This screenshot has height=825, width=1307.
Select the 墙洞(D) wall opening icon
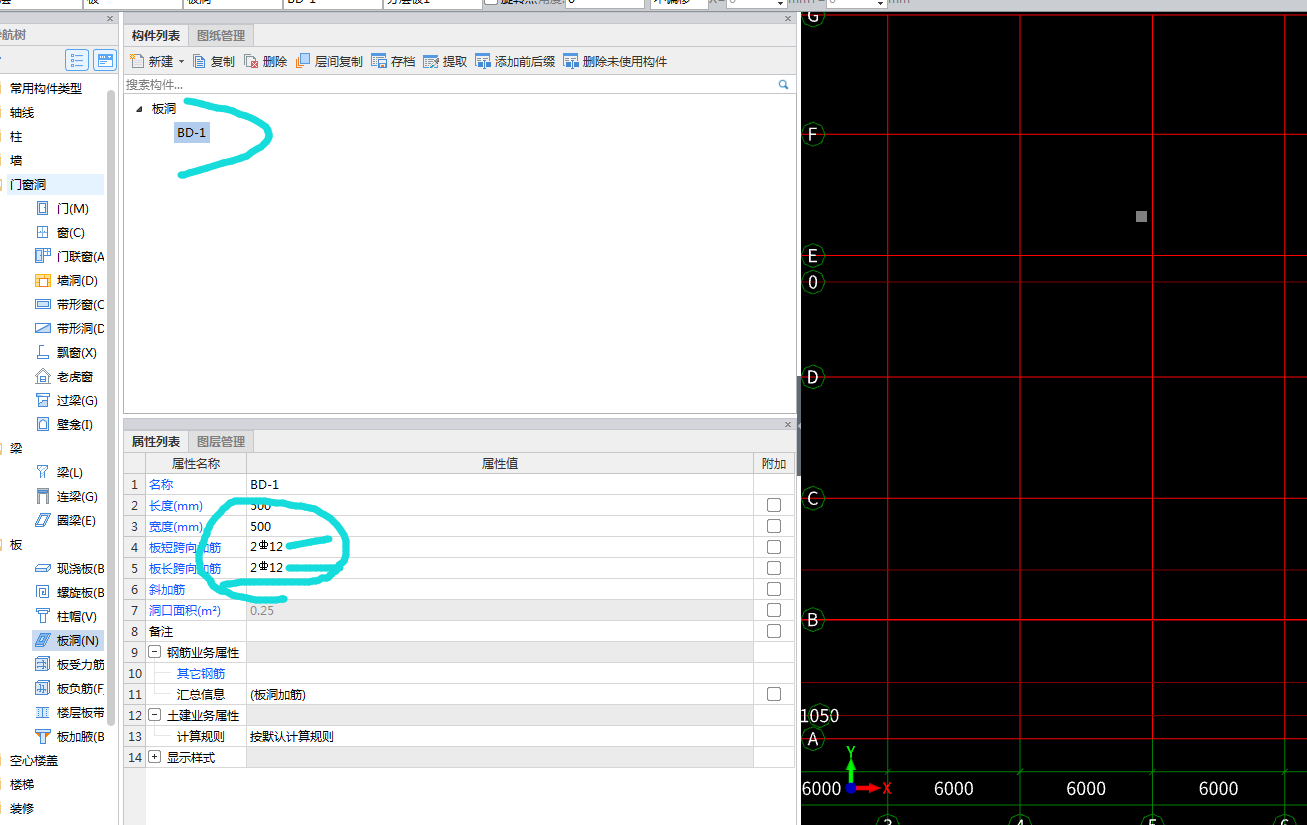click(x=42, y=280)
